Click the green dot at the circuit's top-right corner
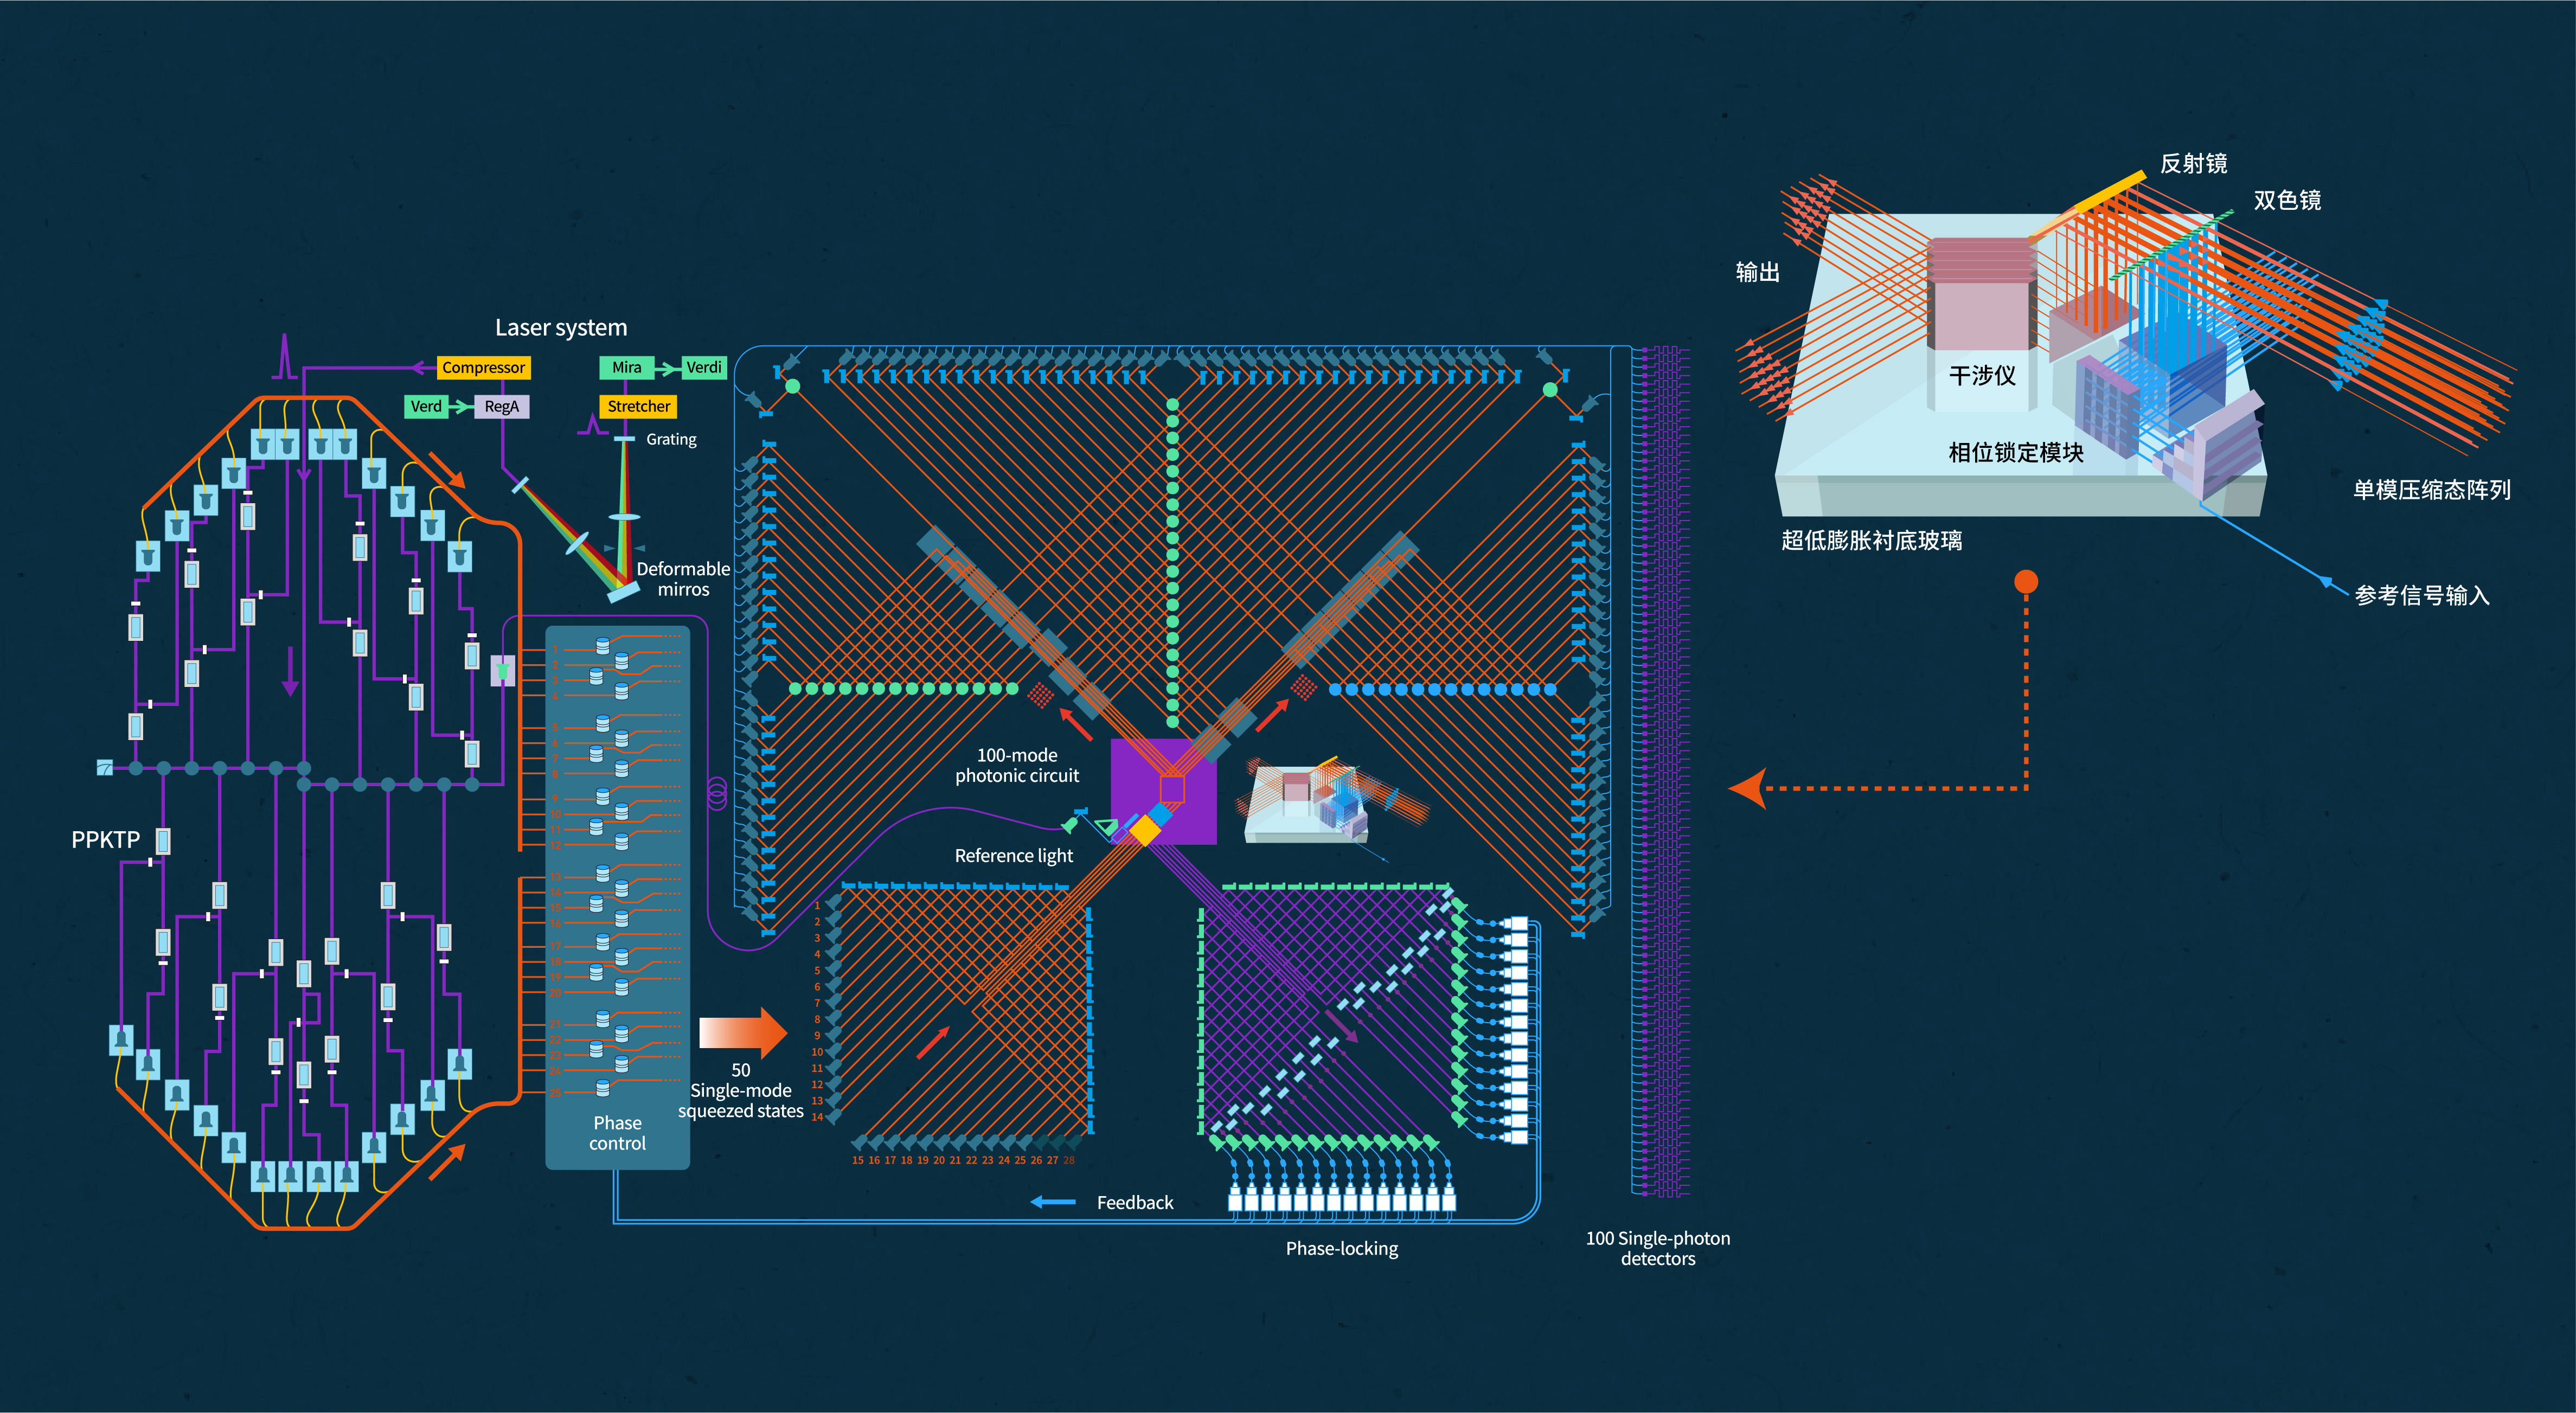Screen dimensions: 2576x1413 pyautogui.click(x=1550, y=389)
